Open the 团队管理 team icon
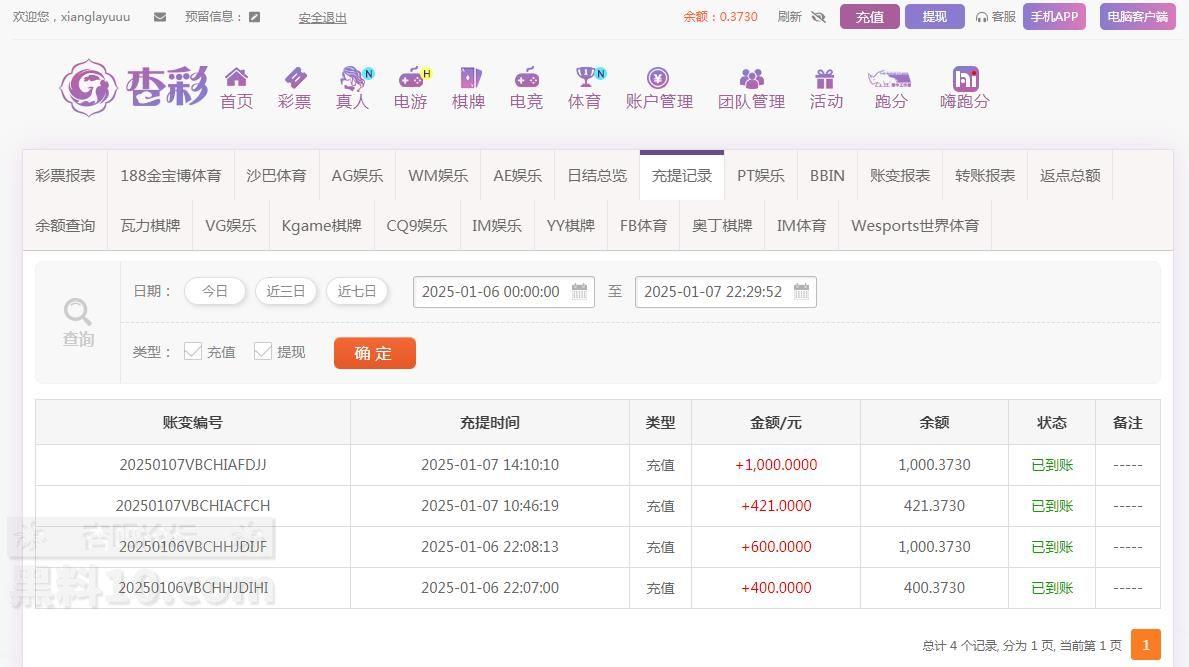The image size is (1189, 667). pos(751,78)
